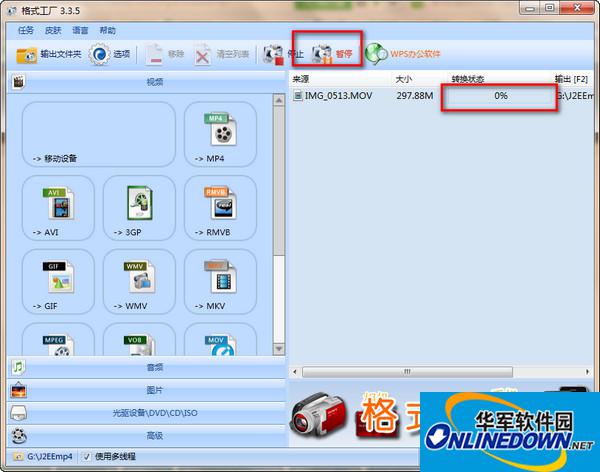Click the format list scroll up arrow
Viewport: 600px width, 472px height.
click(x=279, y=100)
